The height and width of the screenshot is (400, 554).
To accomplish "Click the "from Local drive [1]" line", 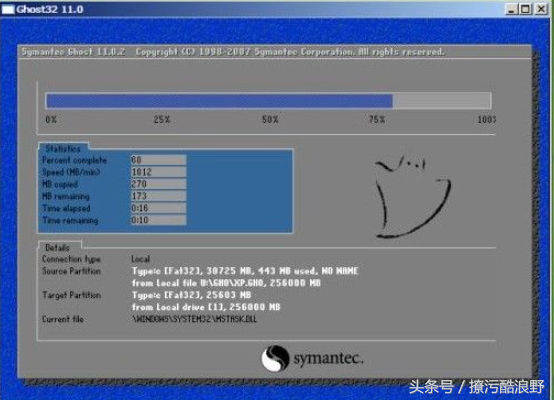I will point(206,307).
